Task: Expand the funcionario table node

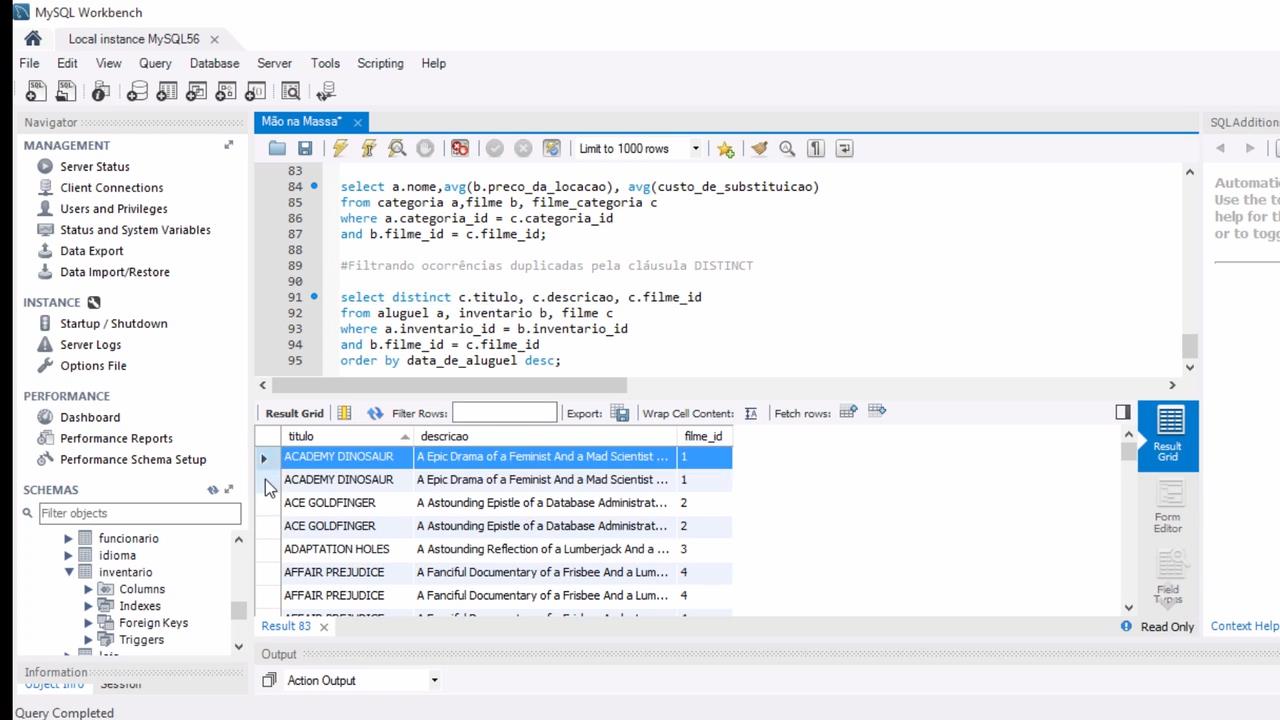Action: [x=68, y=538]
